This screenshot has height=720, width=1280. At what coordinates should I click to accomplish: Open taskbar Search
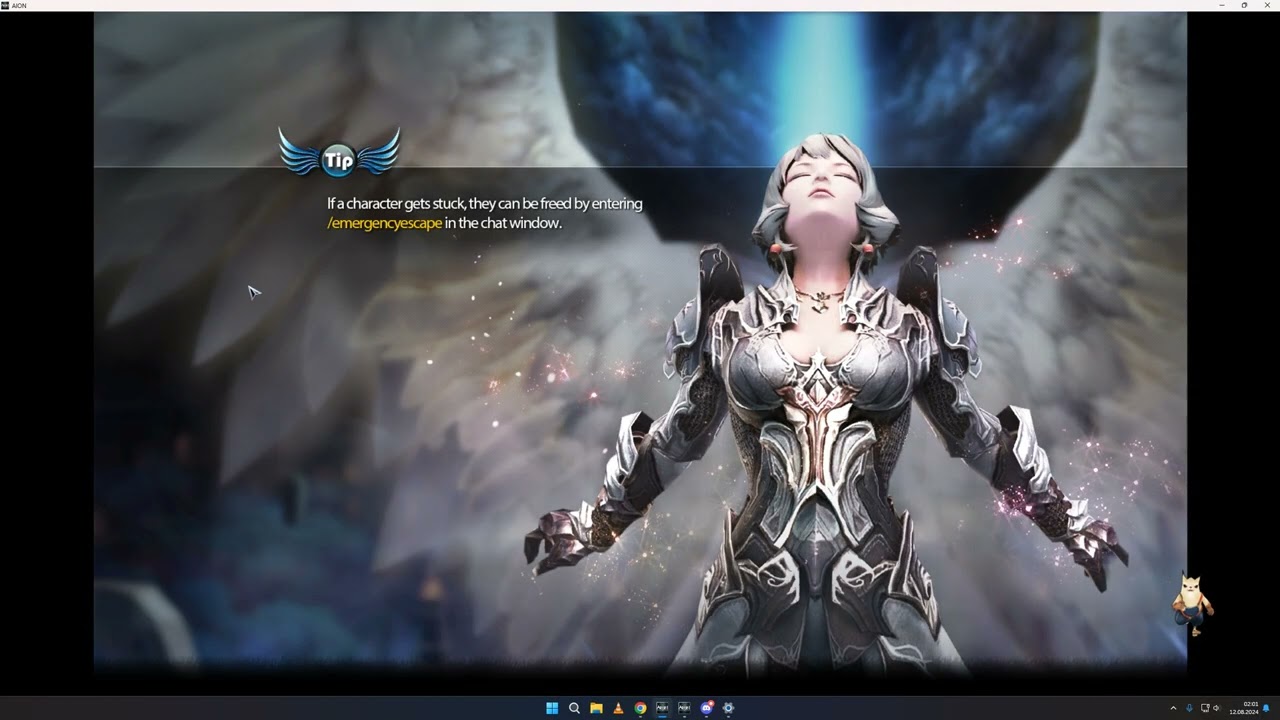pos(574,708)
